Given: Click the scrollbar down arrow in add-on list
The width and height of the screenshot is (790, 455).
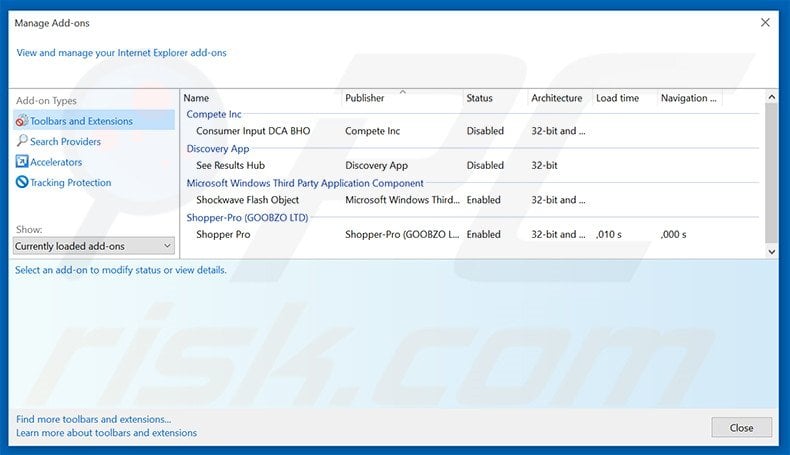Looking at the screenshot, I should pyautogui.click(x=771, y=251).
